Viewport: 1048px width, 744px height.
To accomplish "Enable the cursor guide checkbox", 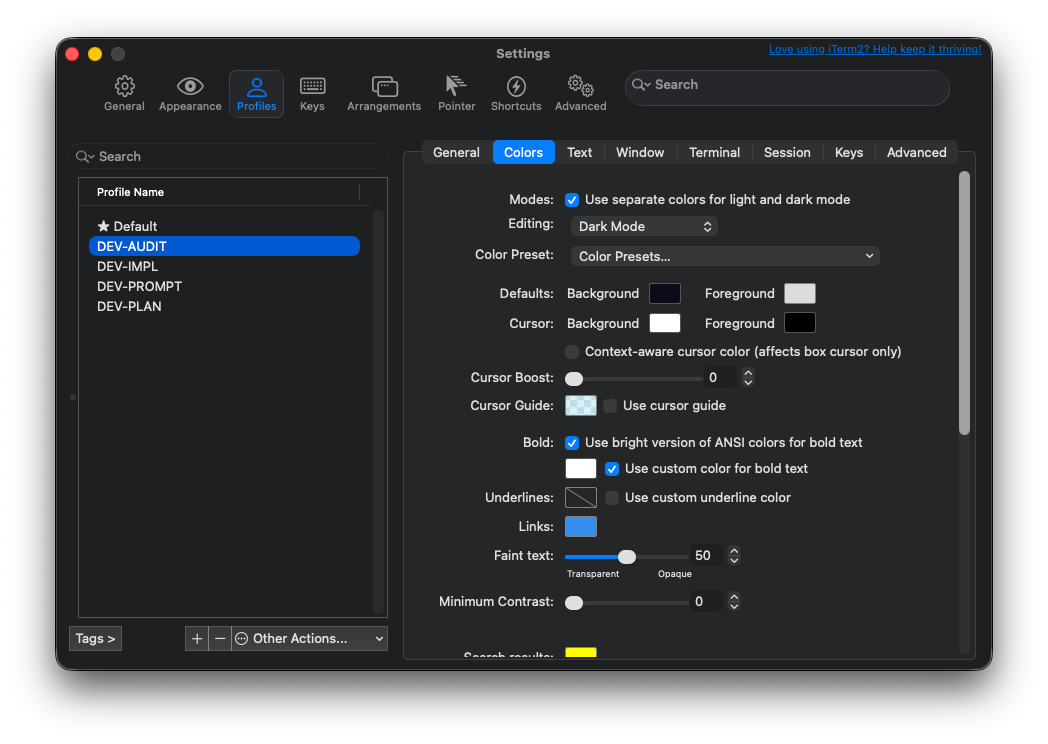I will pyautogui.click(x=610, y=405).
